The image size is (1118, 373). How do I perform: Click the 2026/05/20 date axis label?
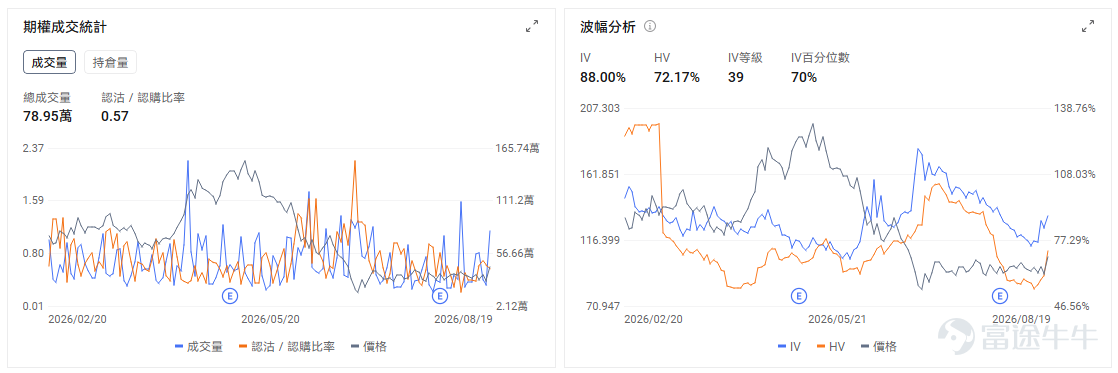(x=271, y=319)
